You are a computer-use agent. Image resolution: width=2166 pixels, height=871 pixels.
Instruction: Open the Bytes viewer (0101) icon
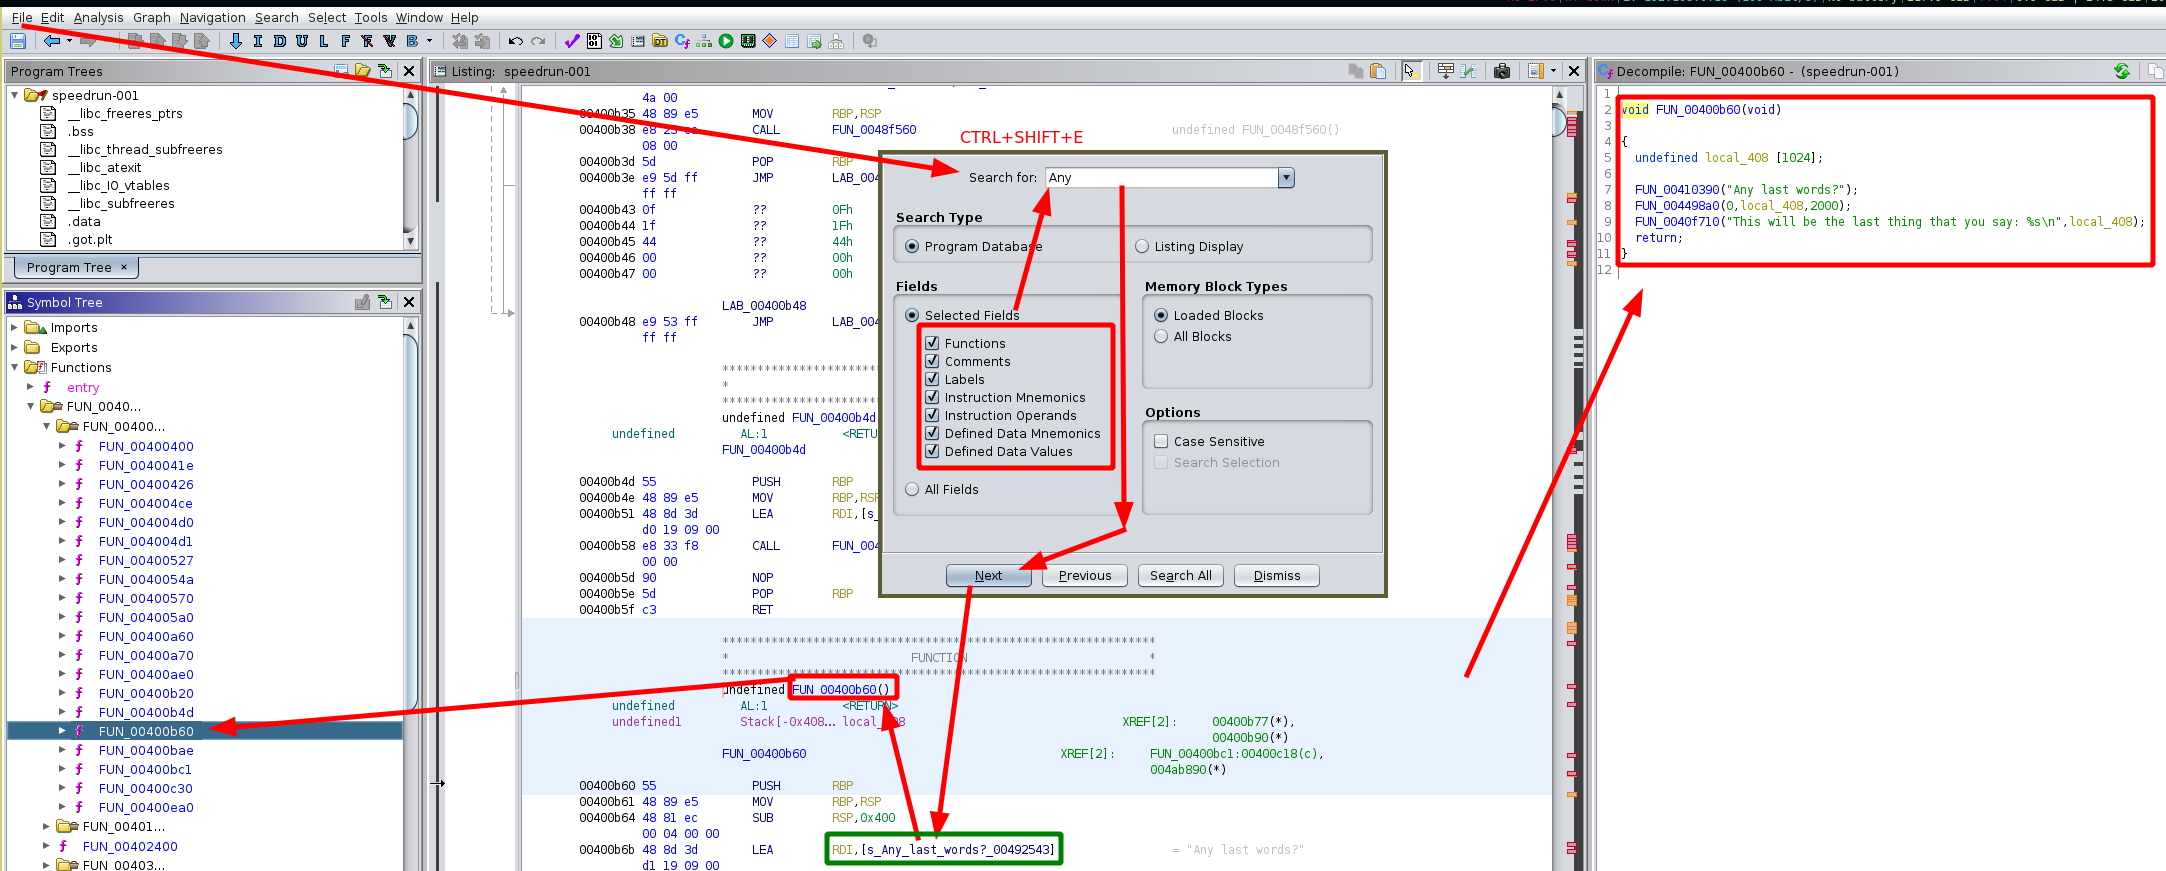click(x=594, y=41)
